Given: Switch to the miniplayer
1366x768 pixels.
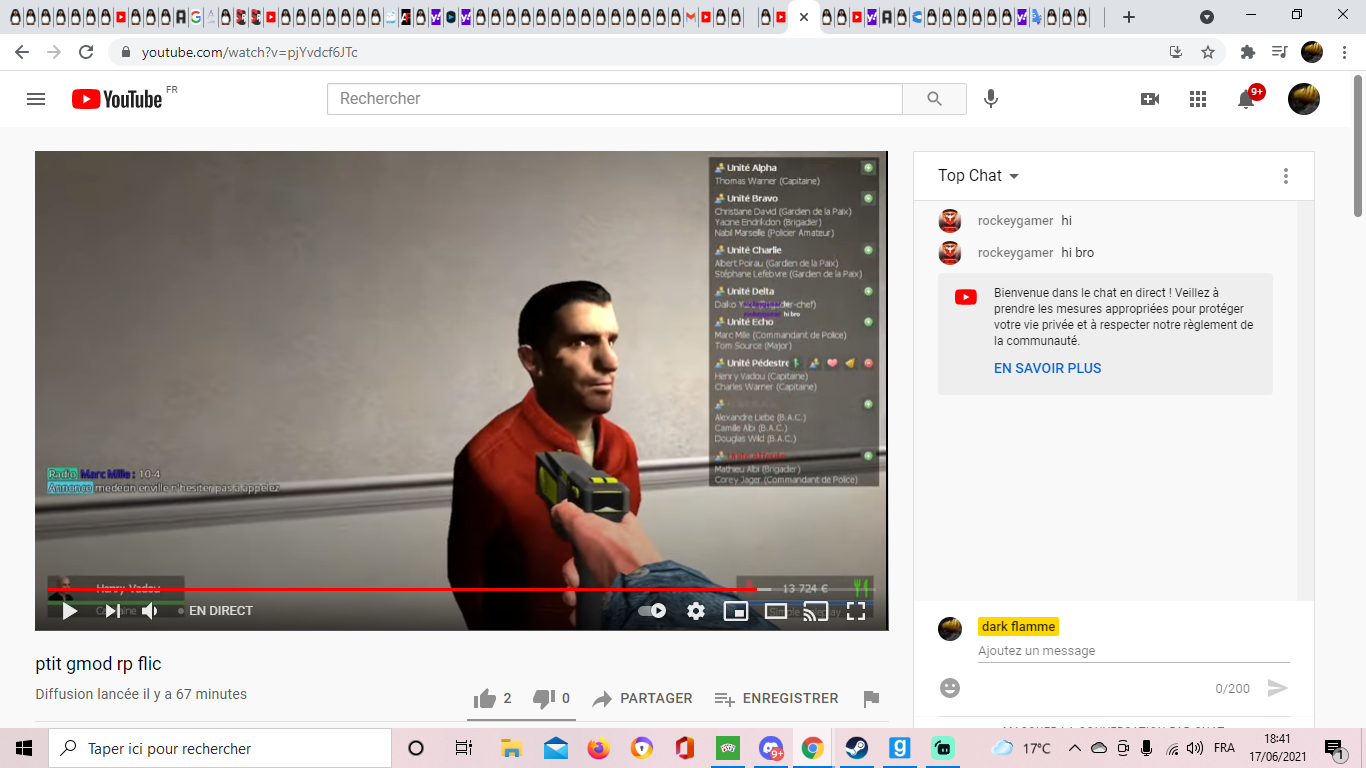Looking at the screenshot, I should [736, 611].
